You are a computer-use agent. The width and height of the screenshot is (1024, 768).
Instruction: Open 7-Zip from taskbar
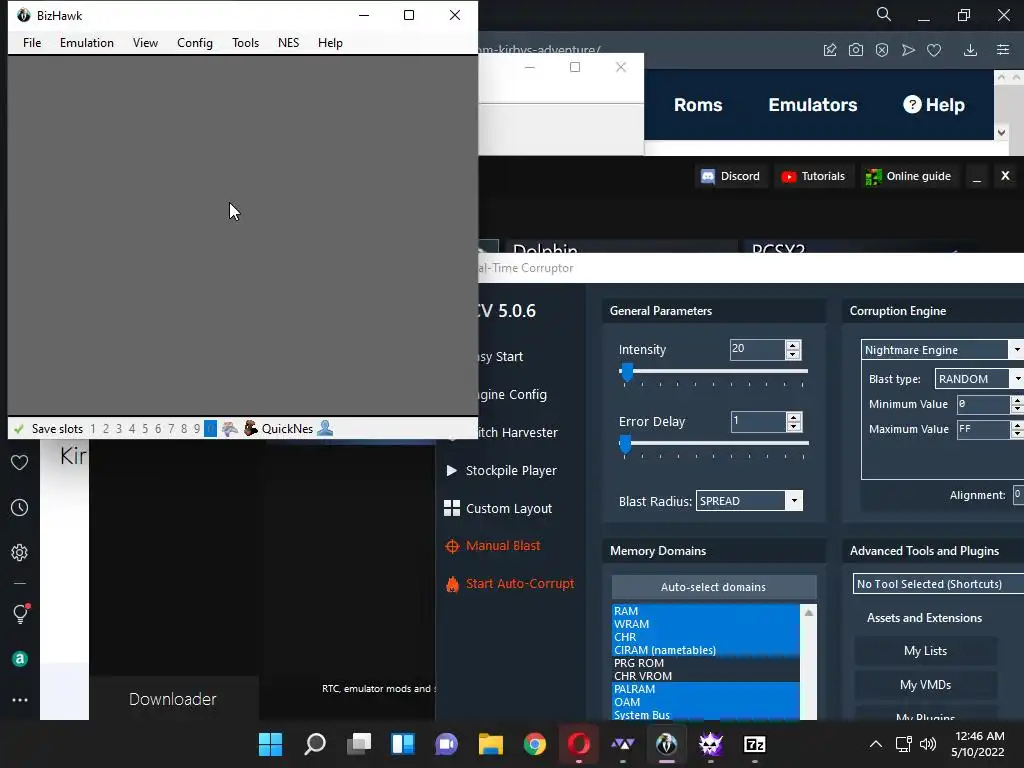[x=754, y=744]
